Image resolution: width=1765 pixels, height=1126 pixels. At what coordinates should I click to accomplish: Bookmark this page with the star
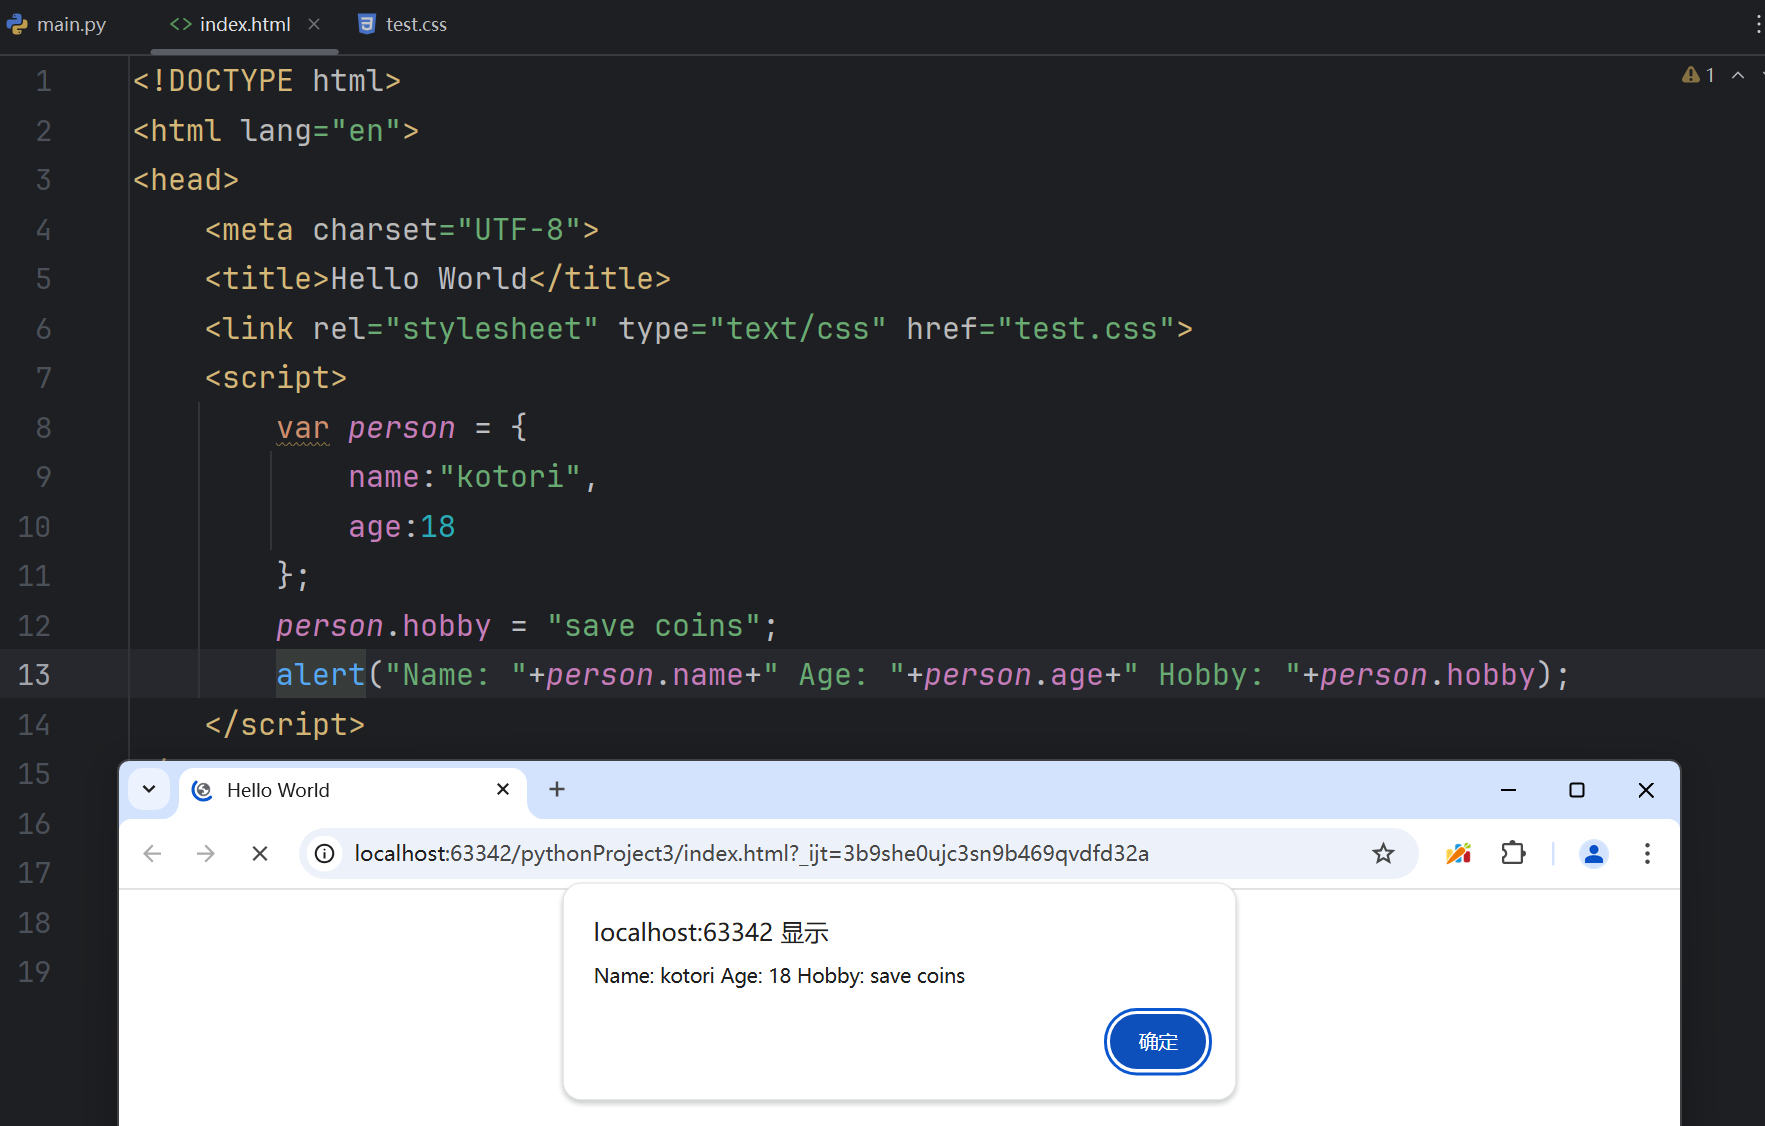(x=1383, y=853)
